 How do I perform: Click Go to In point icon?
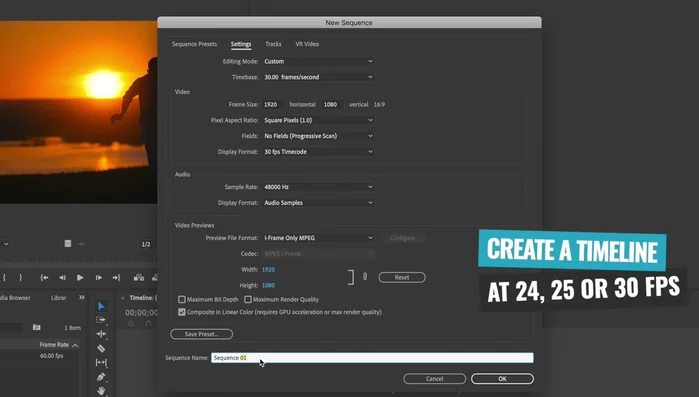coord(44,277)
